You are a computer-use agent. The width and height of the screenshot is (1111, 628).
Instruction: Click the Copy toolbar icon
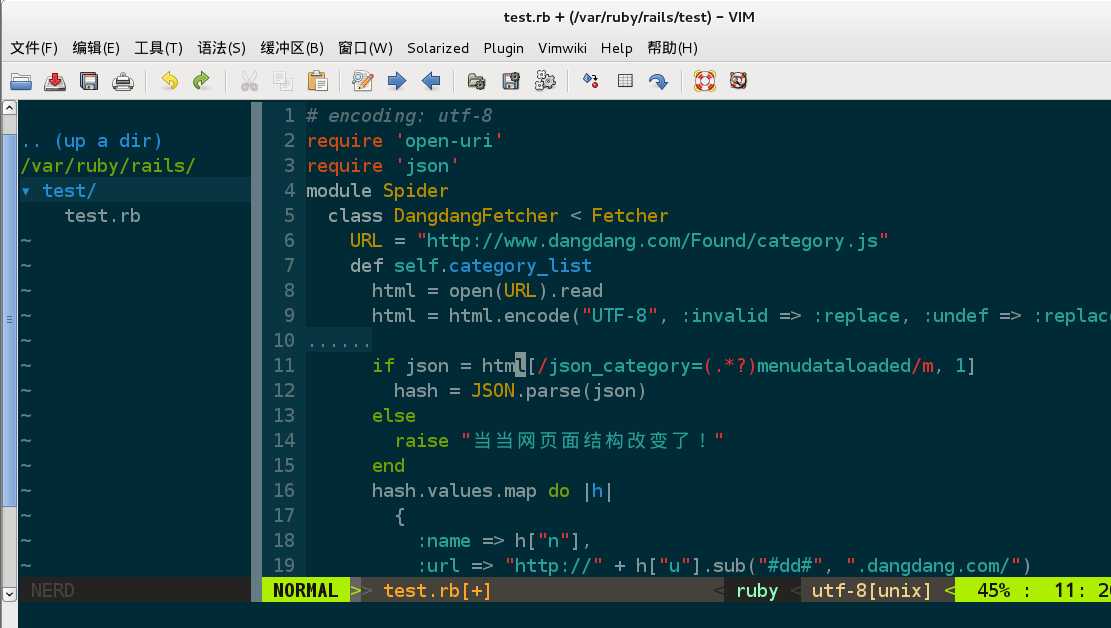point(283,82)
